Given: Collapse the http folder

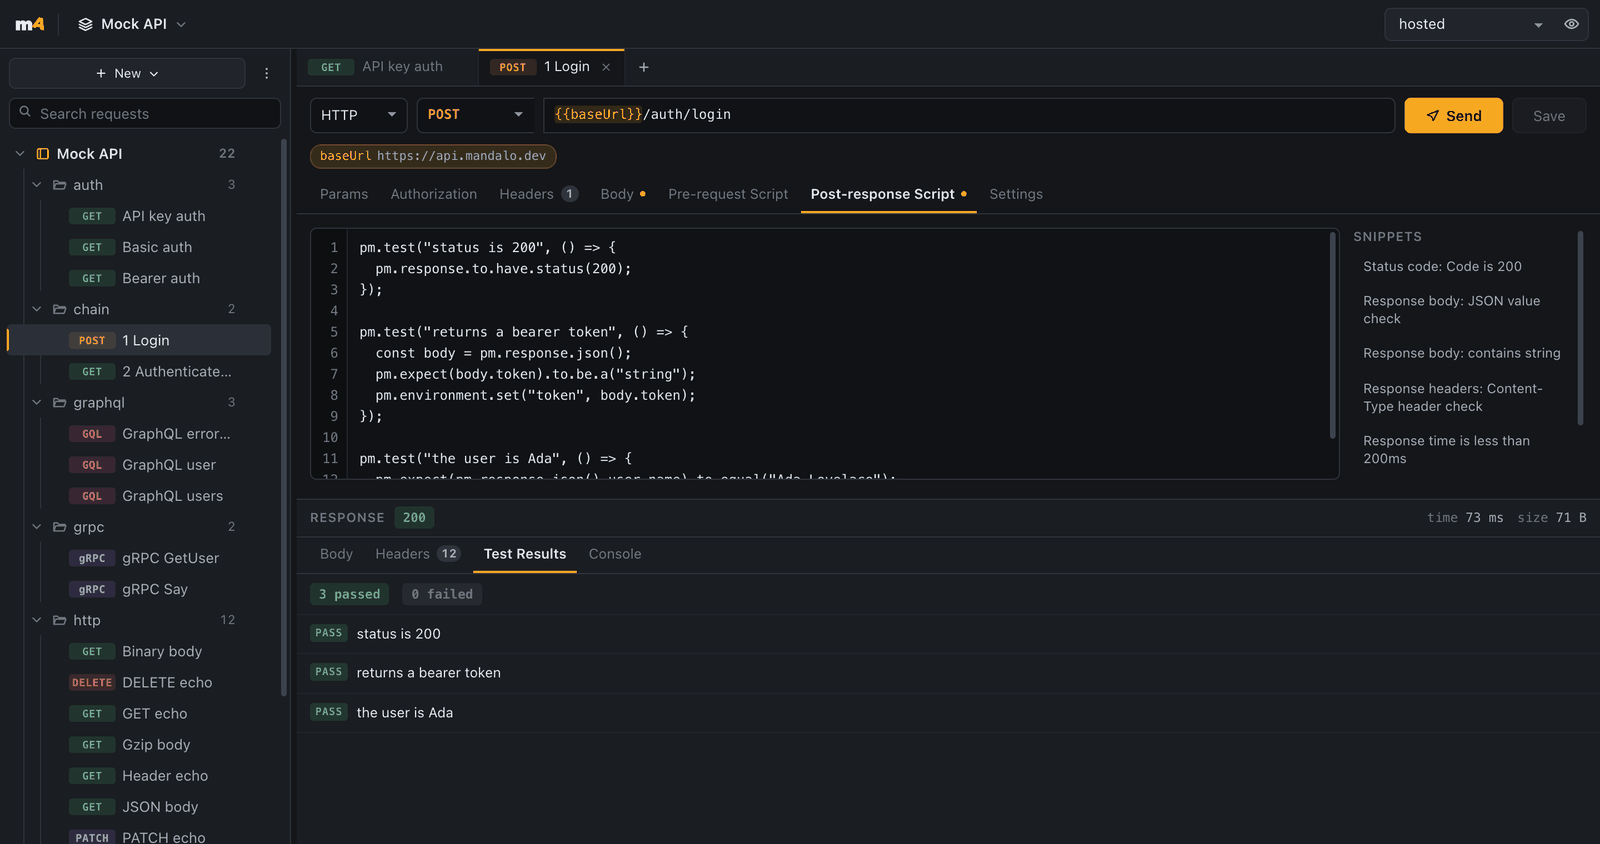Looking at the screenshot, I should (x=37, y=620).
